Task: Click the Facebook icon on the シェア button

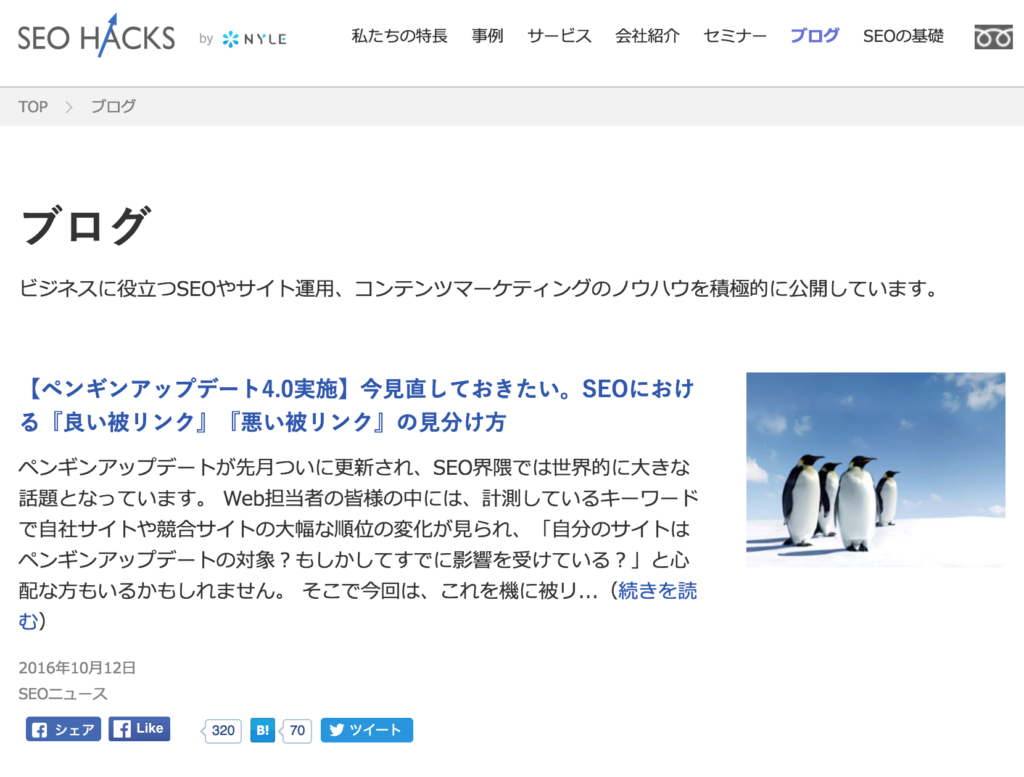Action: [40, 730]
